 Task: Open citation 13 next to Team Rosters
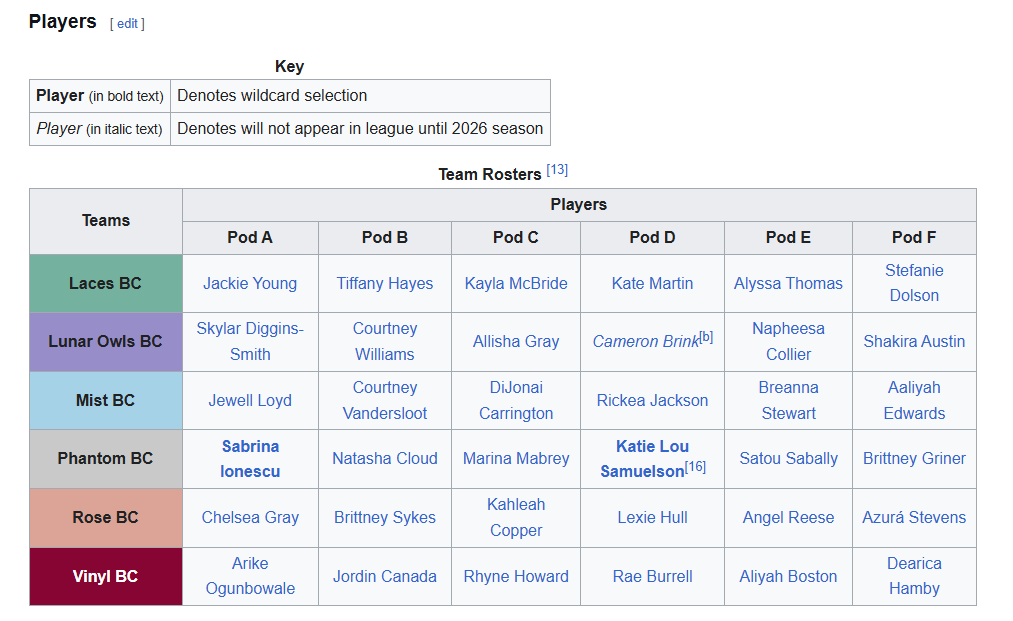click(557, 170)
